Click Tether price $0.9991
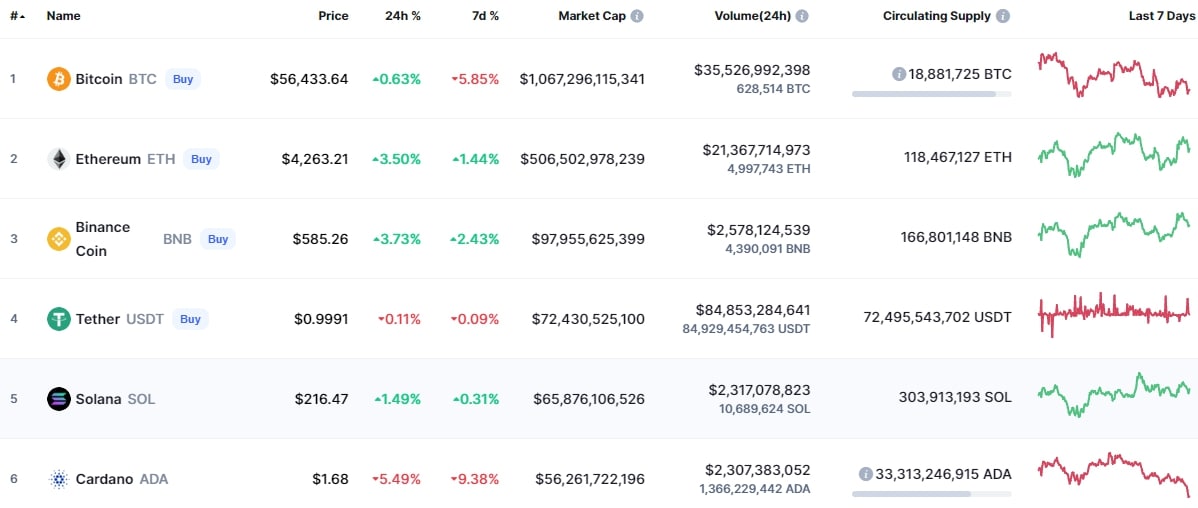The height and width of the screenshot is (508, 1198). [x=322, y=319]
